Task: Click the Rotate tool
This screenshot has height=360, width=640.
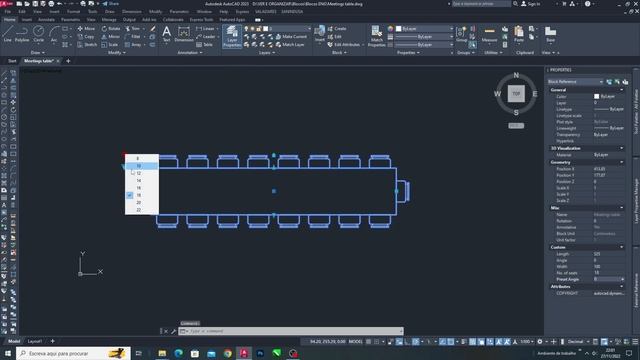Action: 111,29
